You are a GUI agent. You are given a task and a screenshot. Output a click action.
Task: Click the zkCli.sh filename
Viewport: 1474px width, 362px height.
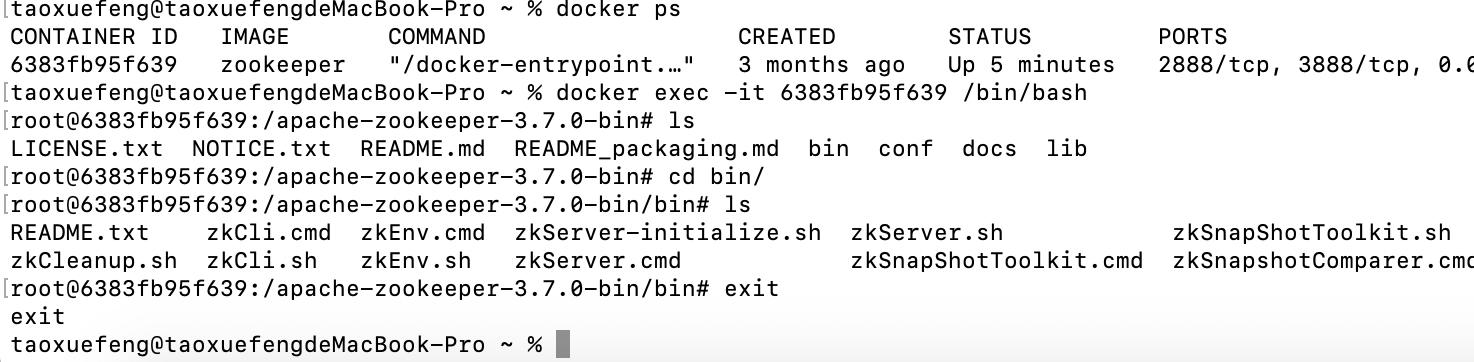pyautogui.click(x=262, y=261)
